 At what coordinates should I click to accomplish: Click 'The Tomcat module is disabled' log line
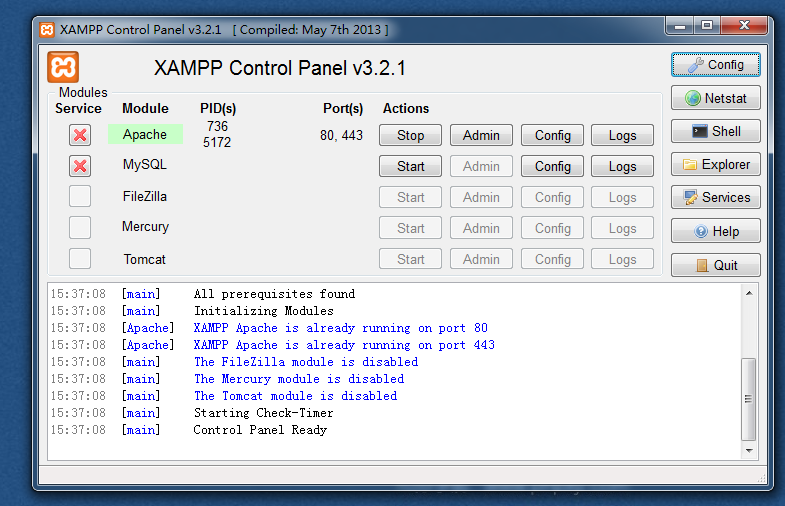295,396
